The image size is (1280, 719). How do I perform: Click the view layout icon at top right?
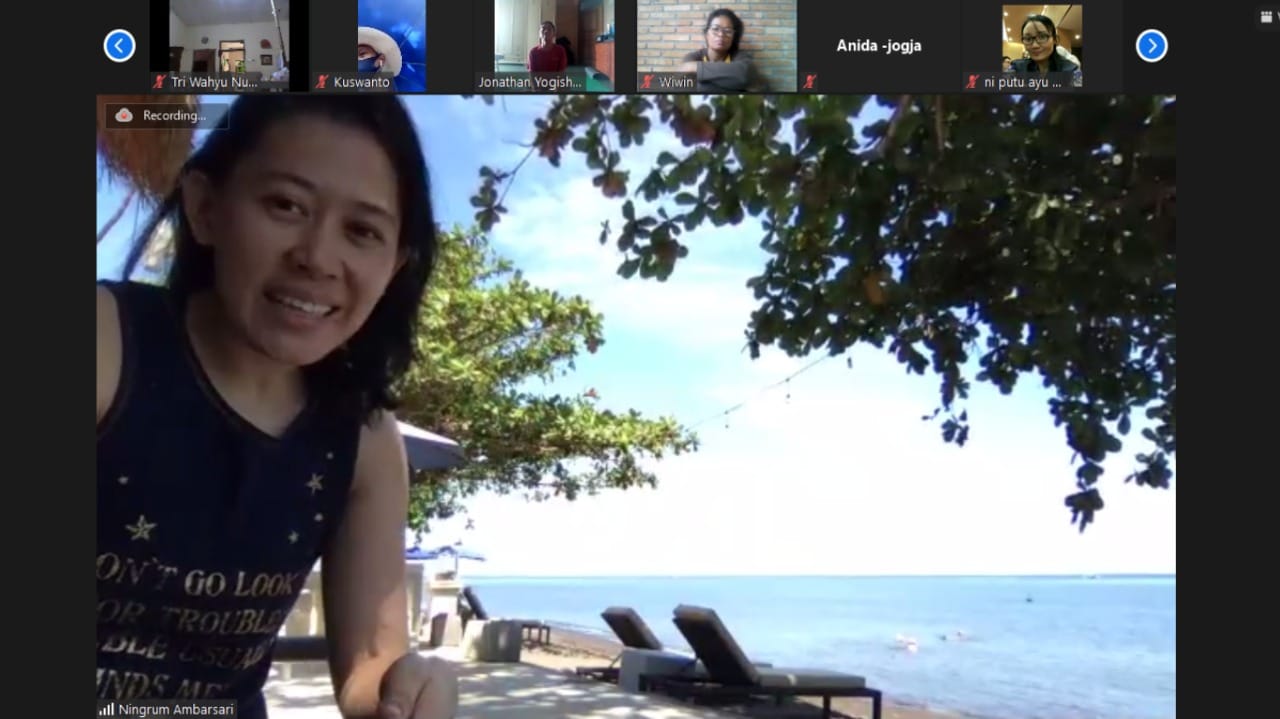[x=1266, y=16]
